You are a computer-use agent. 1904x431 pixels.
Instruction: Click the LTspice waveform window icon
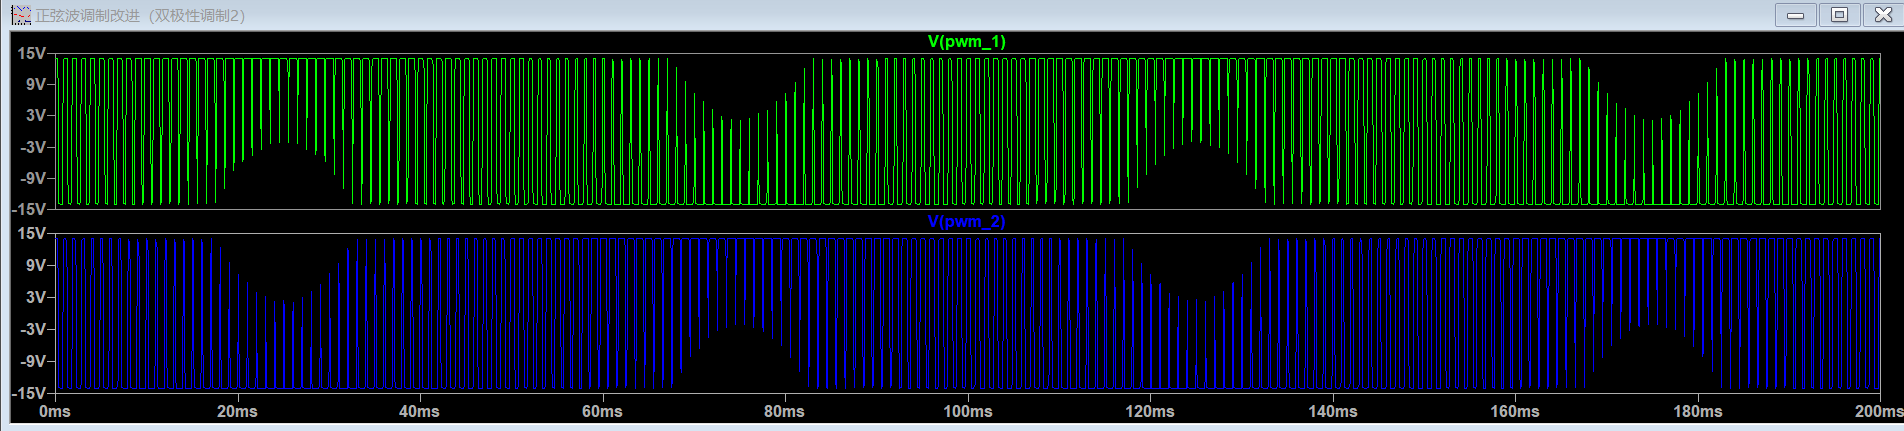click(x=20, y=15)
